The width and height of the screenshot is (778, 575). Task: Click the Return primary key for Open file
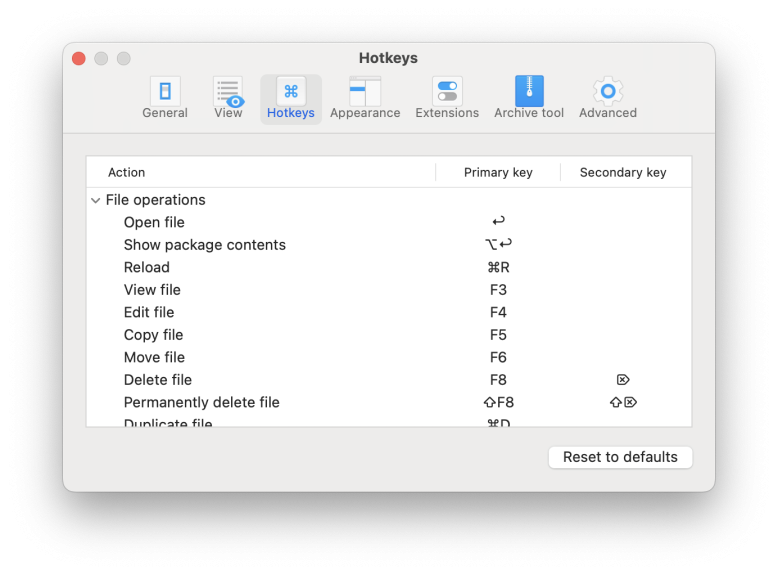498,221
